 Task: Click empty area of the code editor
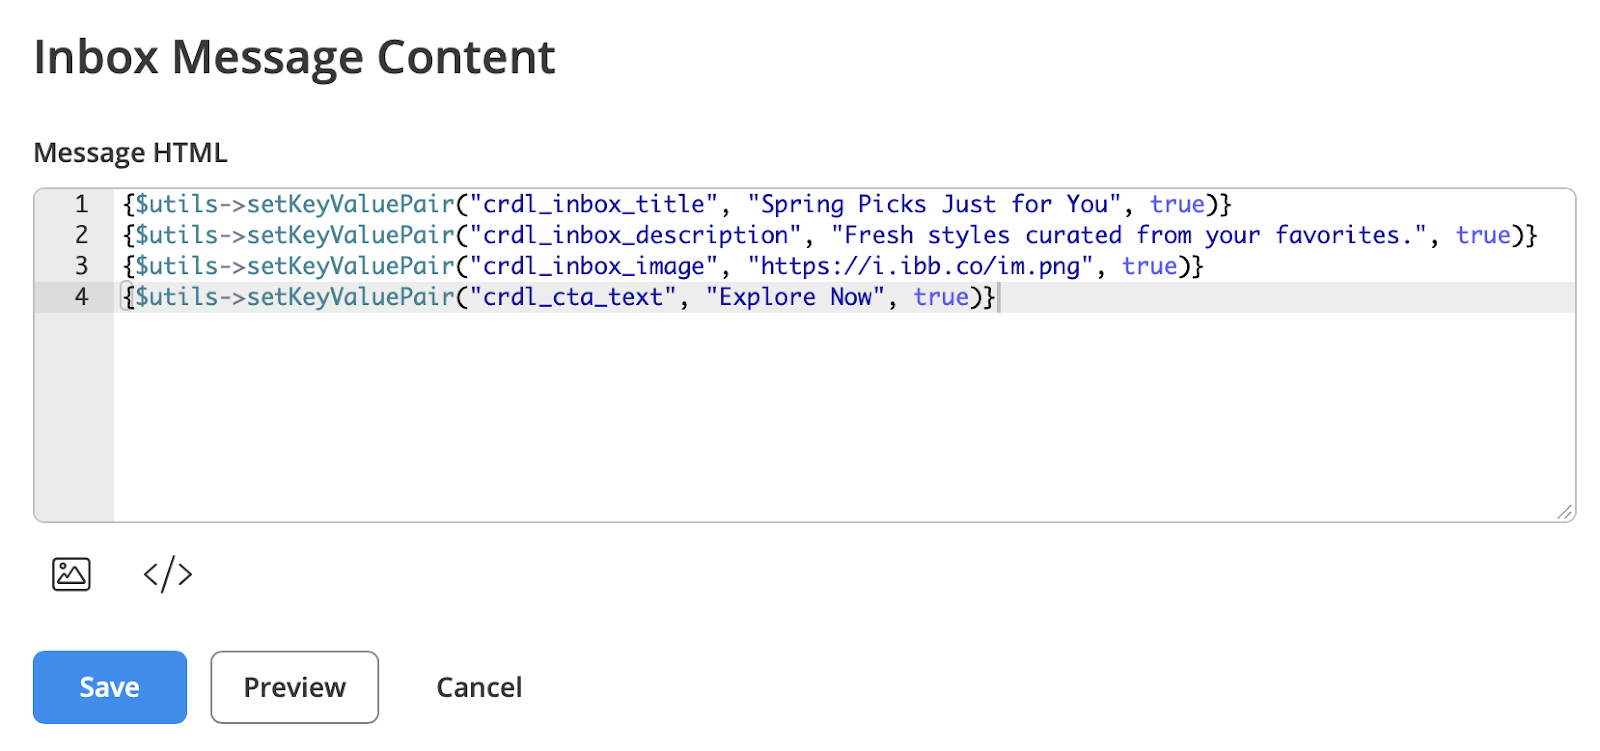tap(844, 416)
